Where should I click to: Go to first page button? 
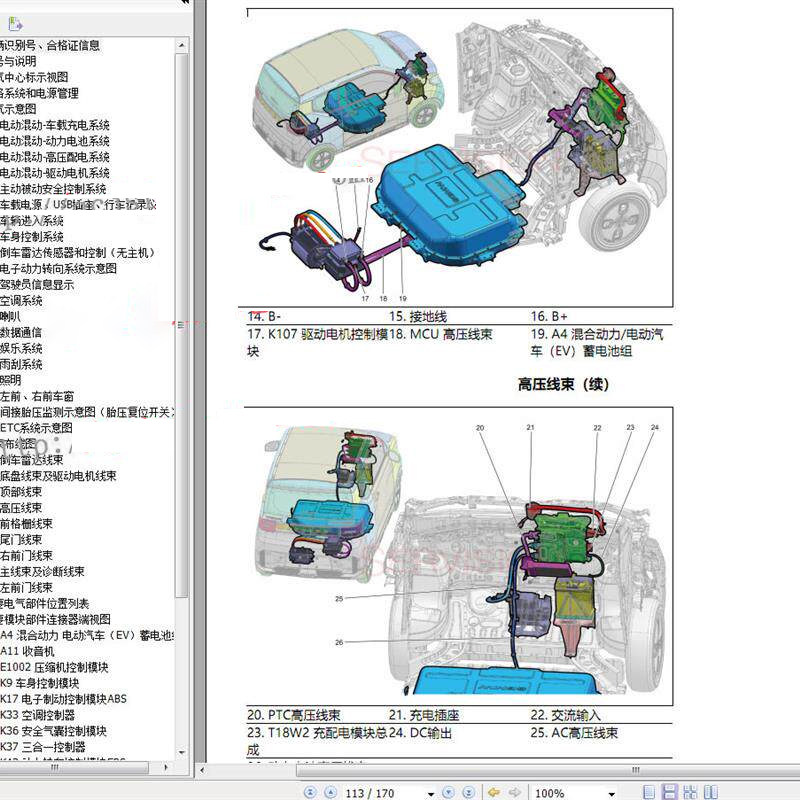(x=310, y=792)
